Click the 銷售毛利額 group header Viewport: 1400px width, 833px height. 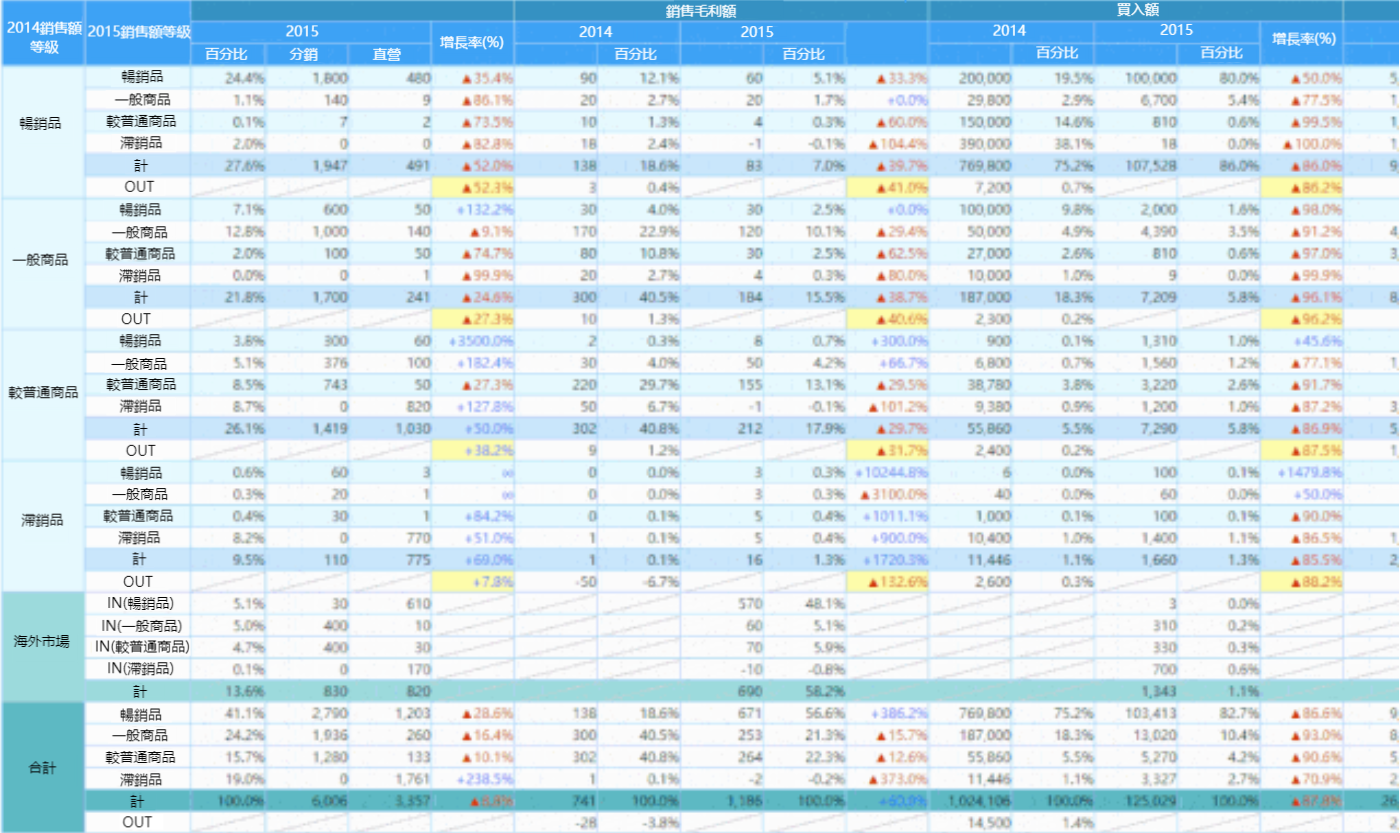click(721, 10)
